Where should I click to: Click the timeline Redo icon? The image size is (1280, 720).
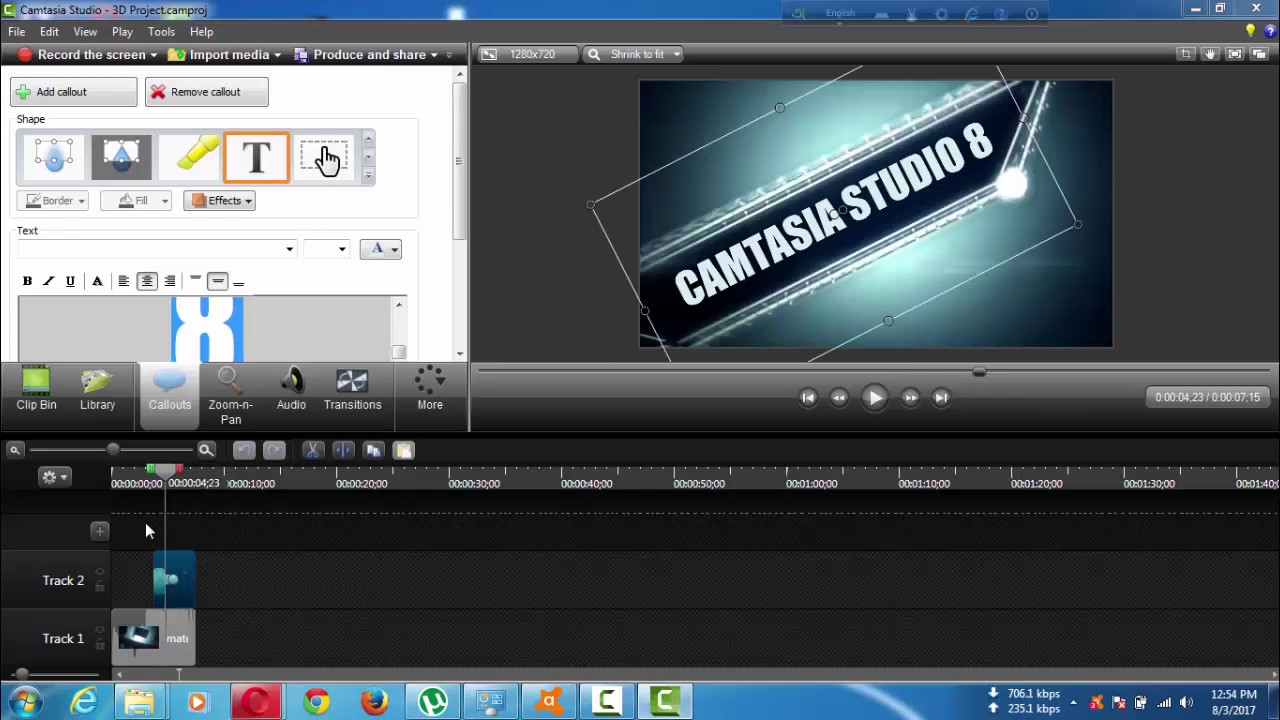click(x=274, y=451)
